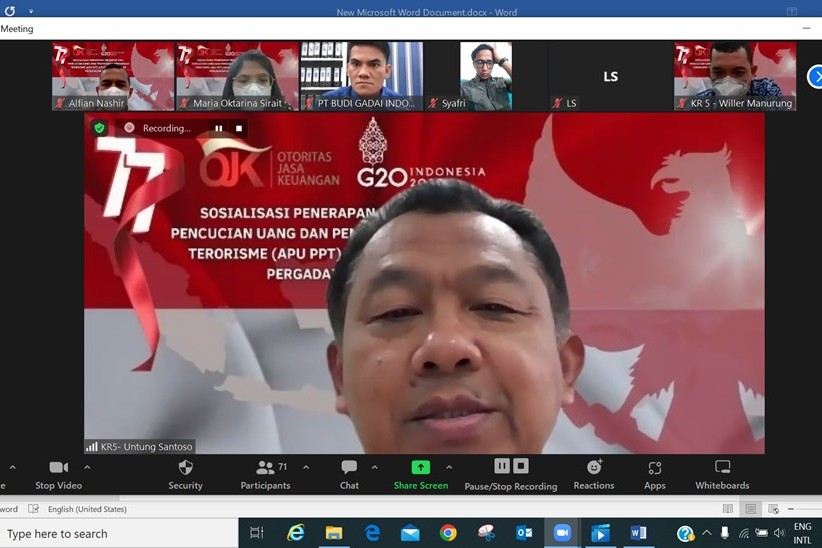Open Google Chrome from the taskbar
This screenshot has width=822, height=548.
448,533
